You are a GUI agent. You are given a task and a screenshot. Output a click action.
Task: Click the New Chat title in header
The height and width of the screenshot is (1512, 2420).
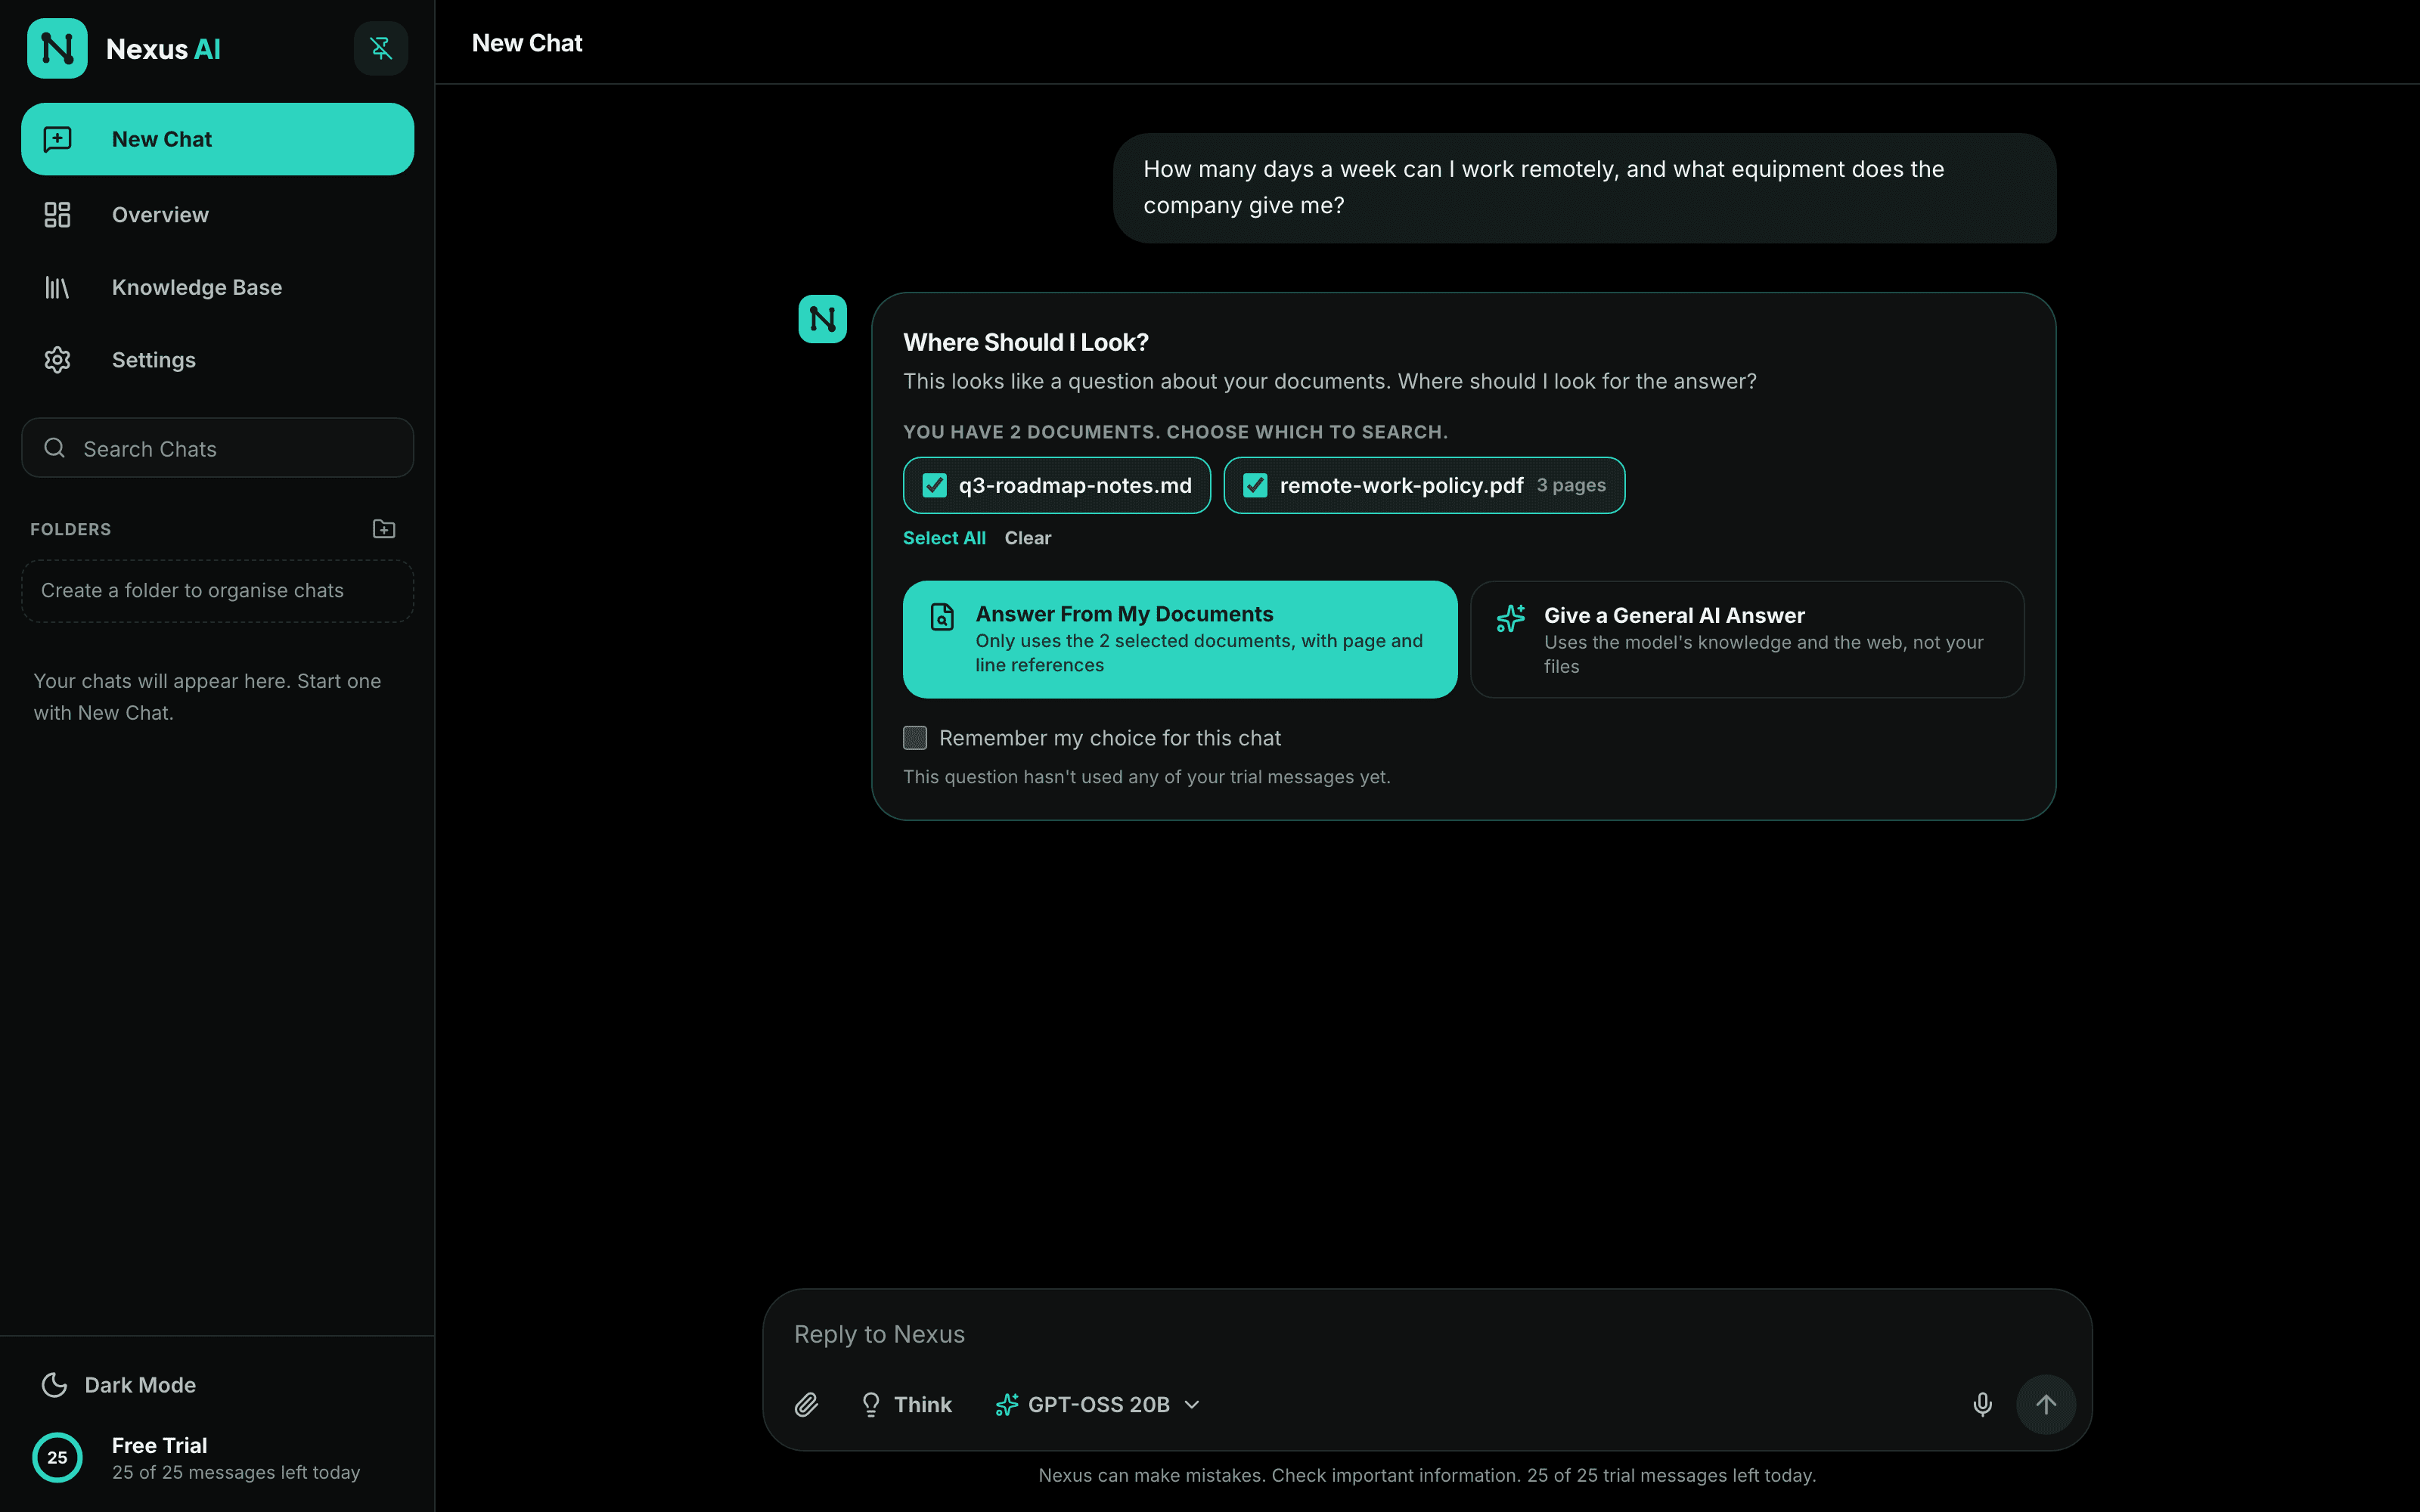click(527, 43)
